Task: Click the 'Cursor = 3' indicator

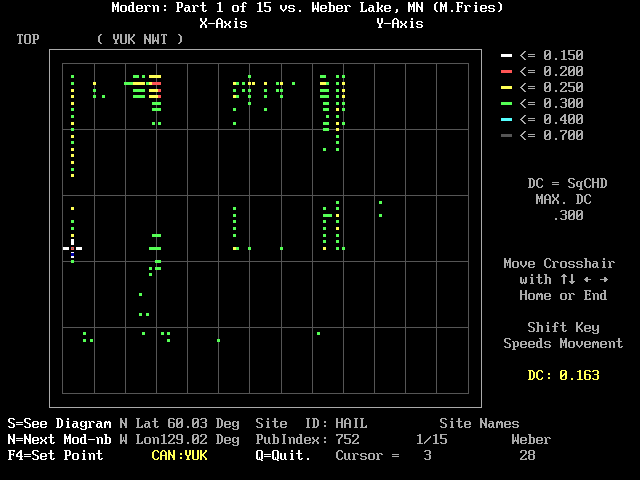Action: [383, 455]
